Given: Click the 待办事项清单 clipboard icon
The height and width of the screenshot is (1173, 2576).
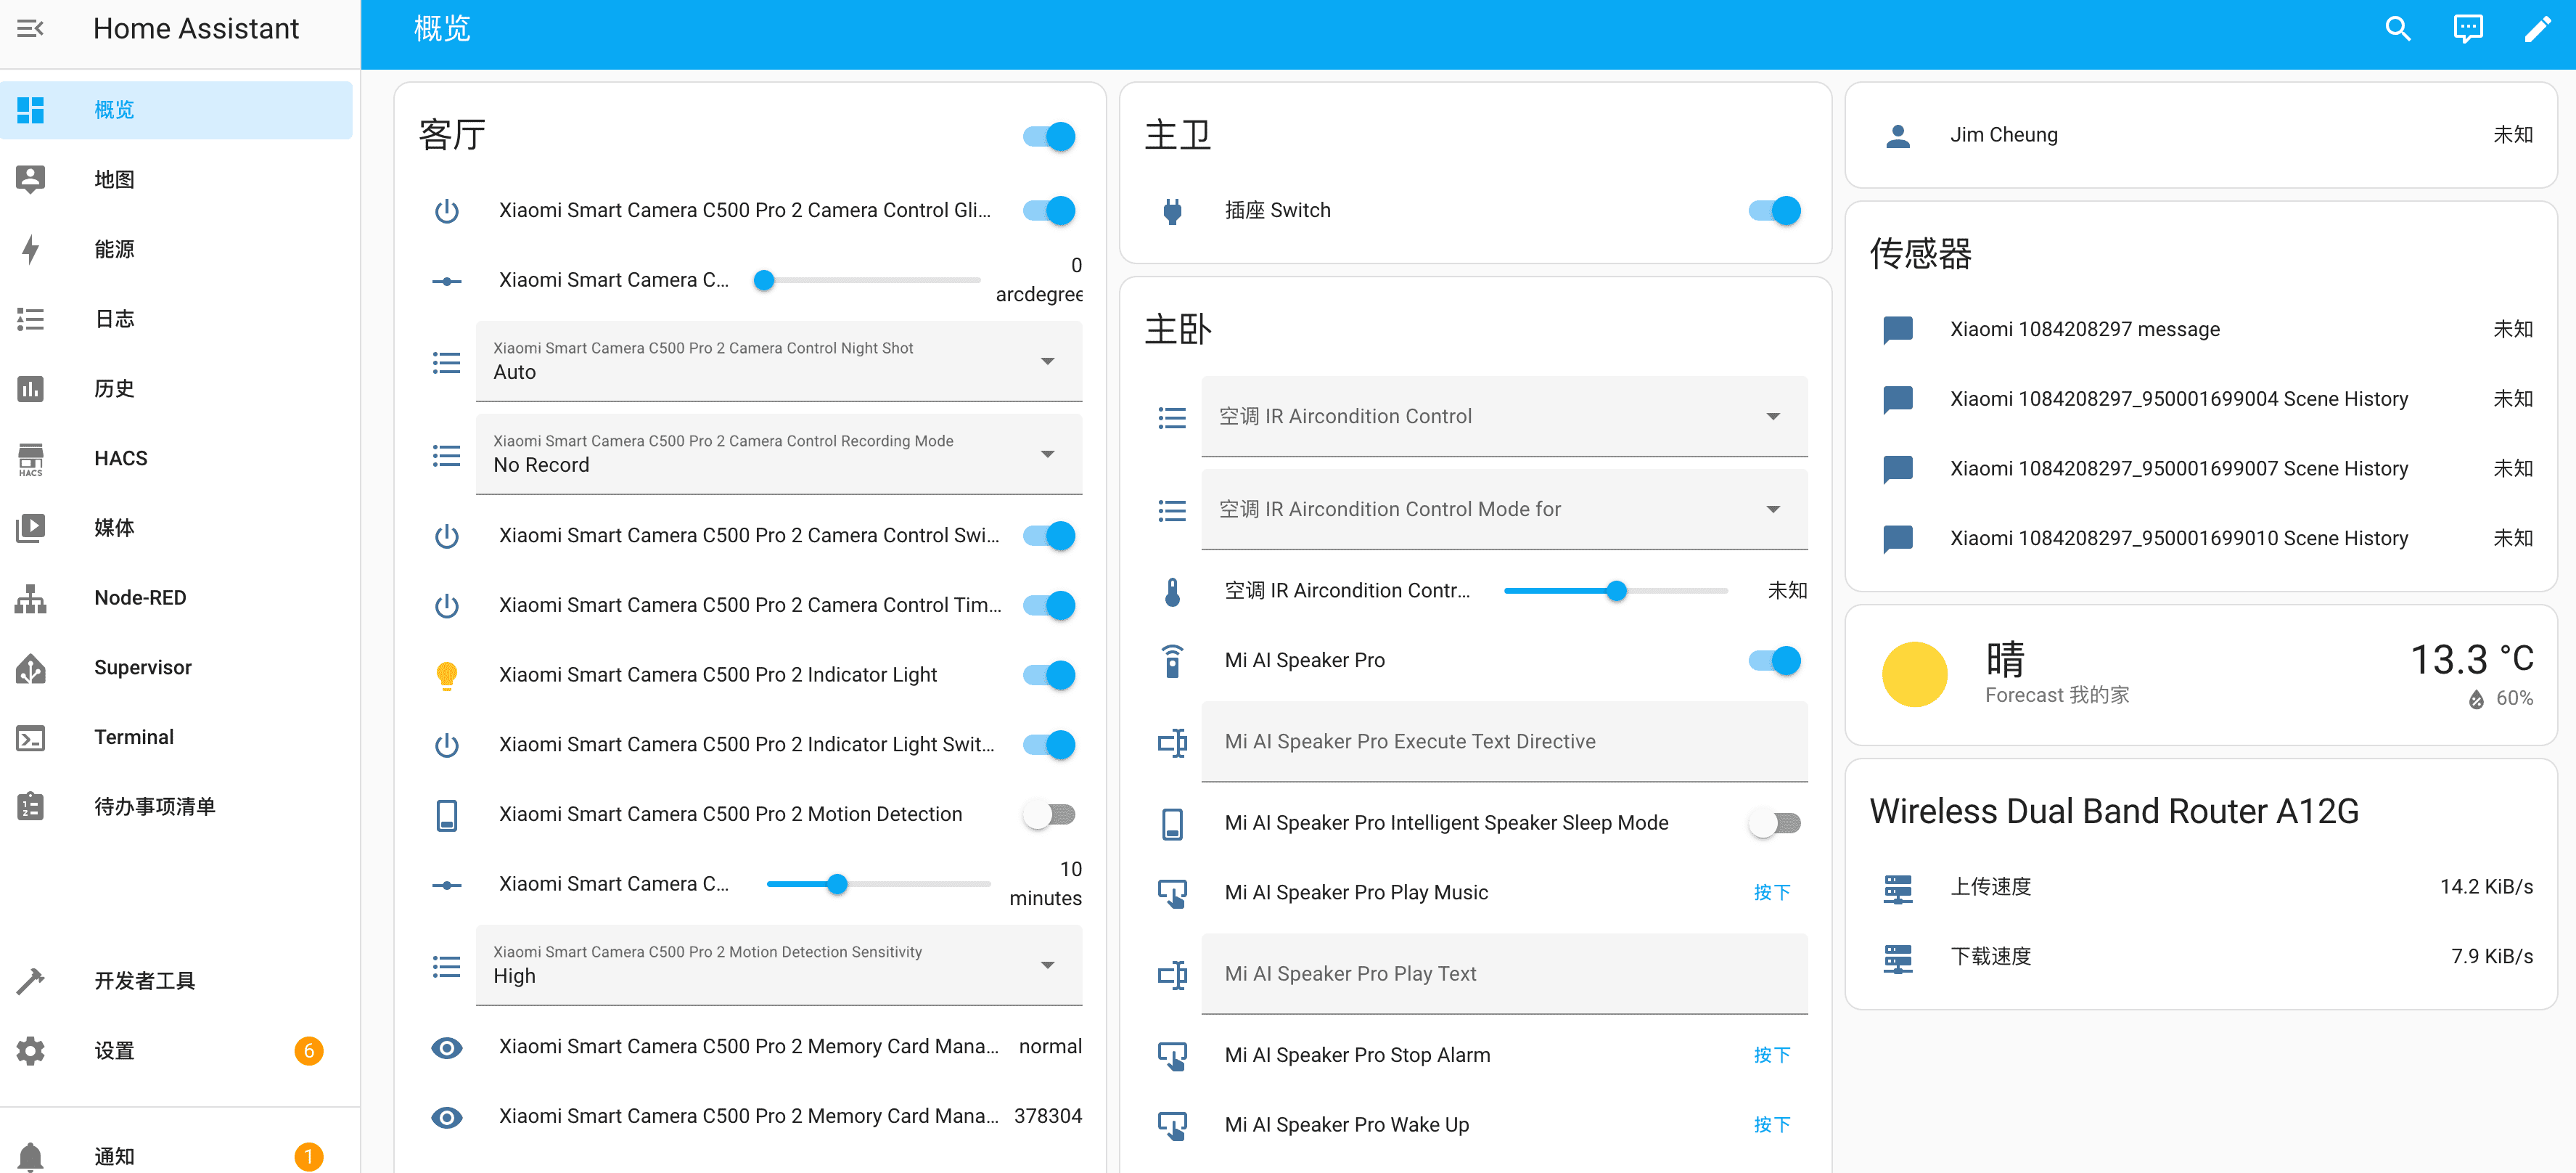Looking at the screenshot, I should [31, 806].
